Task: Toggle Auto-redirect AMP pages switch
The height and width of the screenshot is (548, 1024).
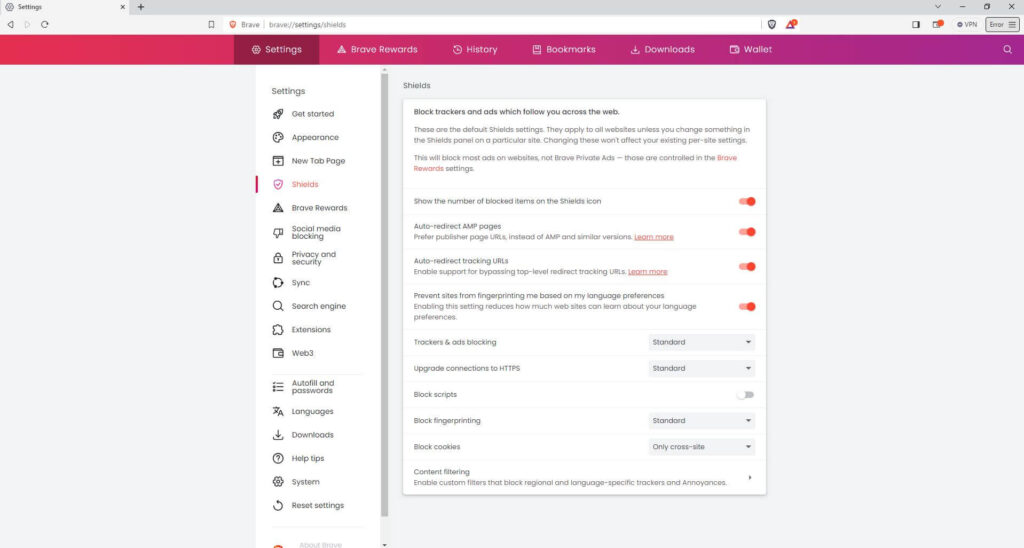Action: pos(747,232)
